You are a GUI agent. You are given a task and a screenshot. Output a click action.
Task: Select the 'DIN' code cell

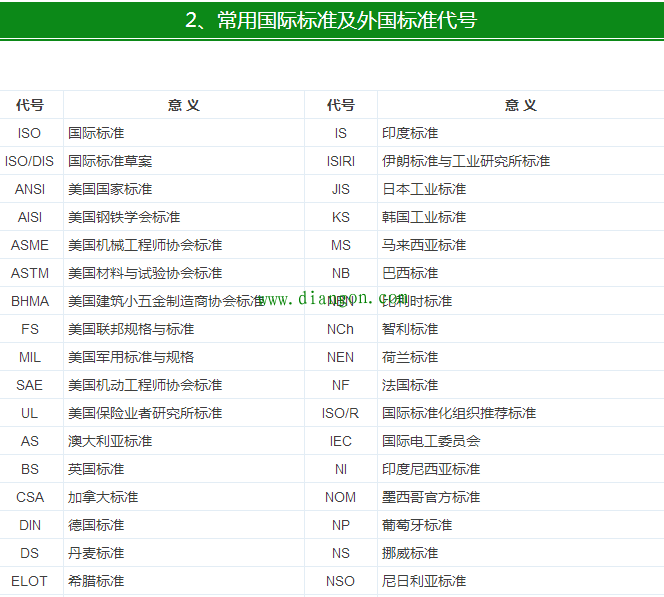[x=30, y=525]
